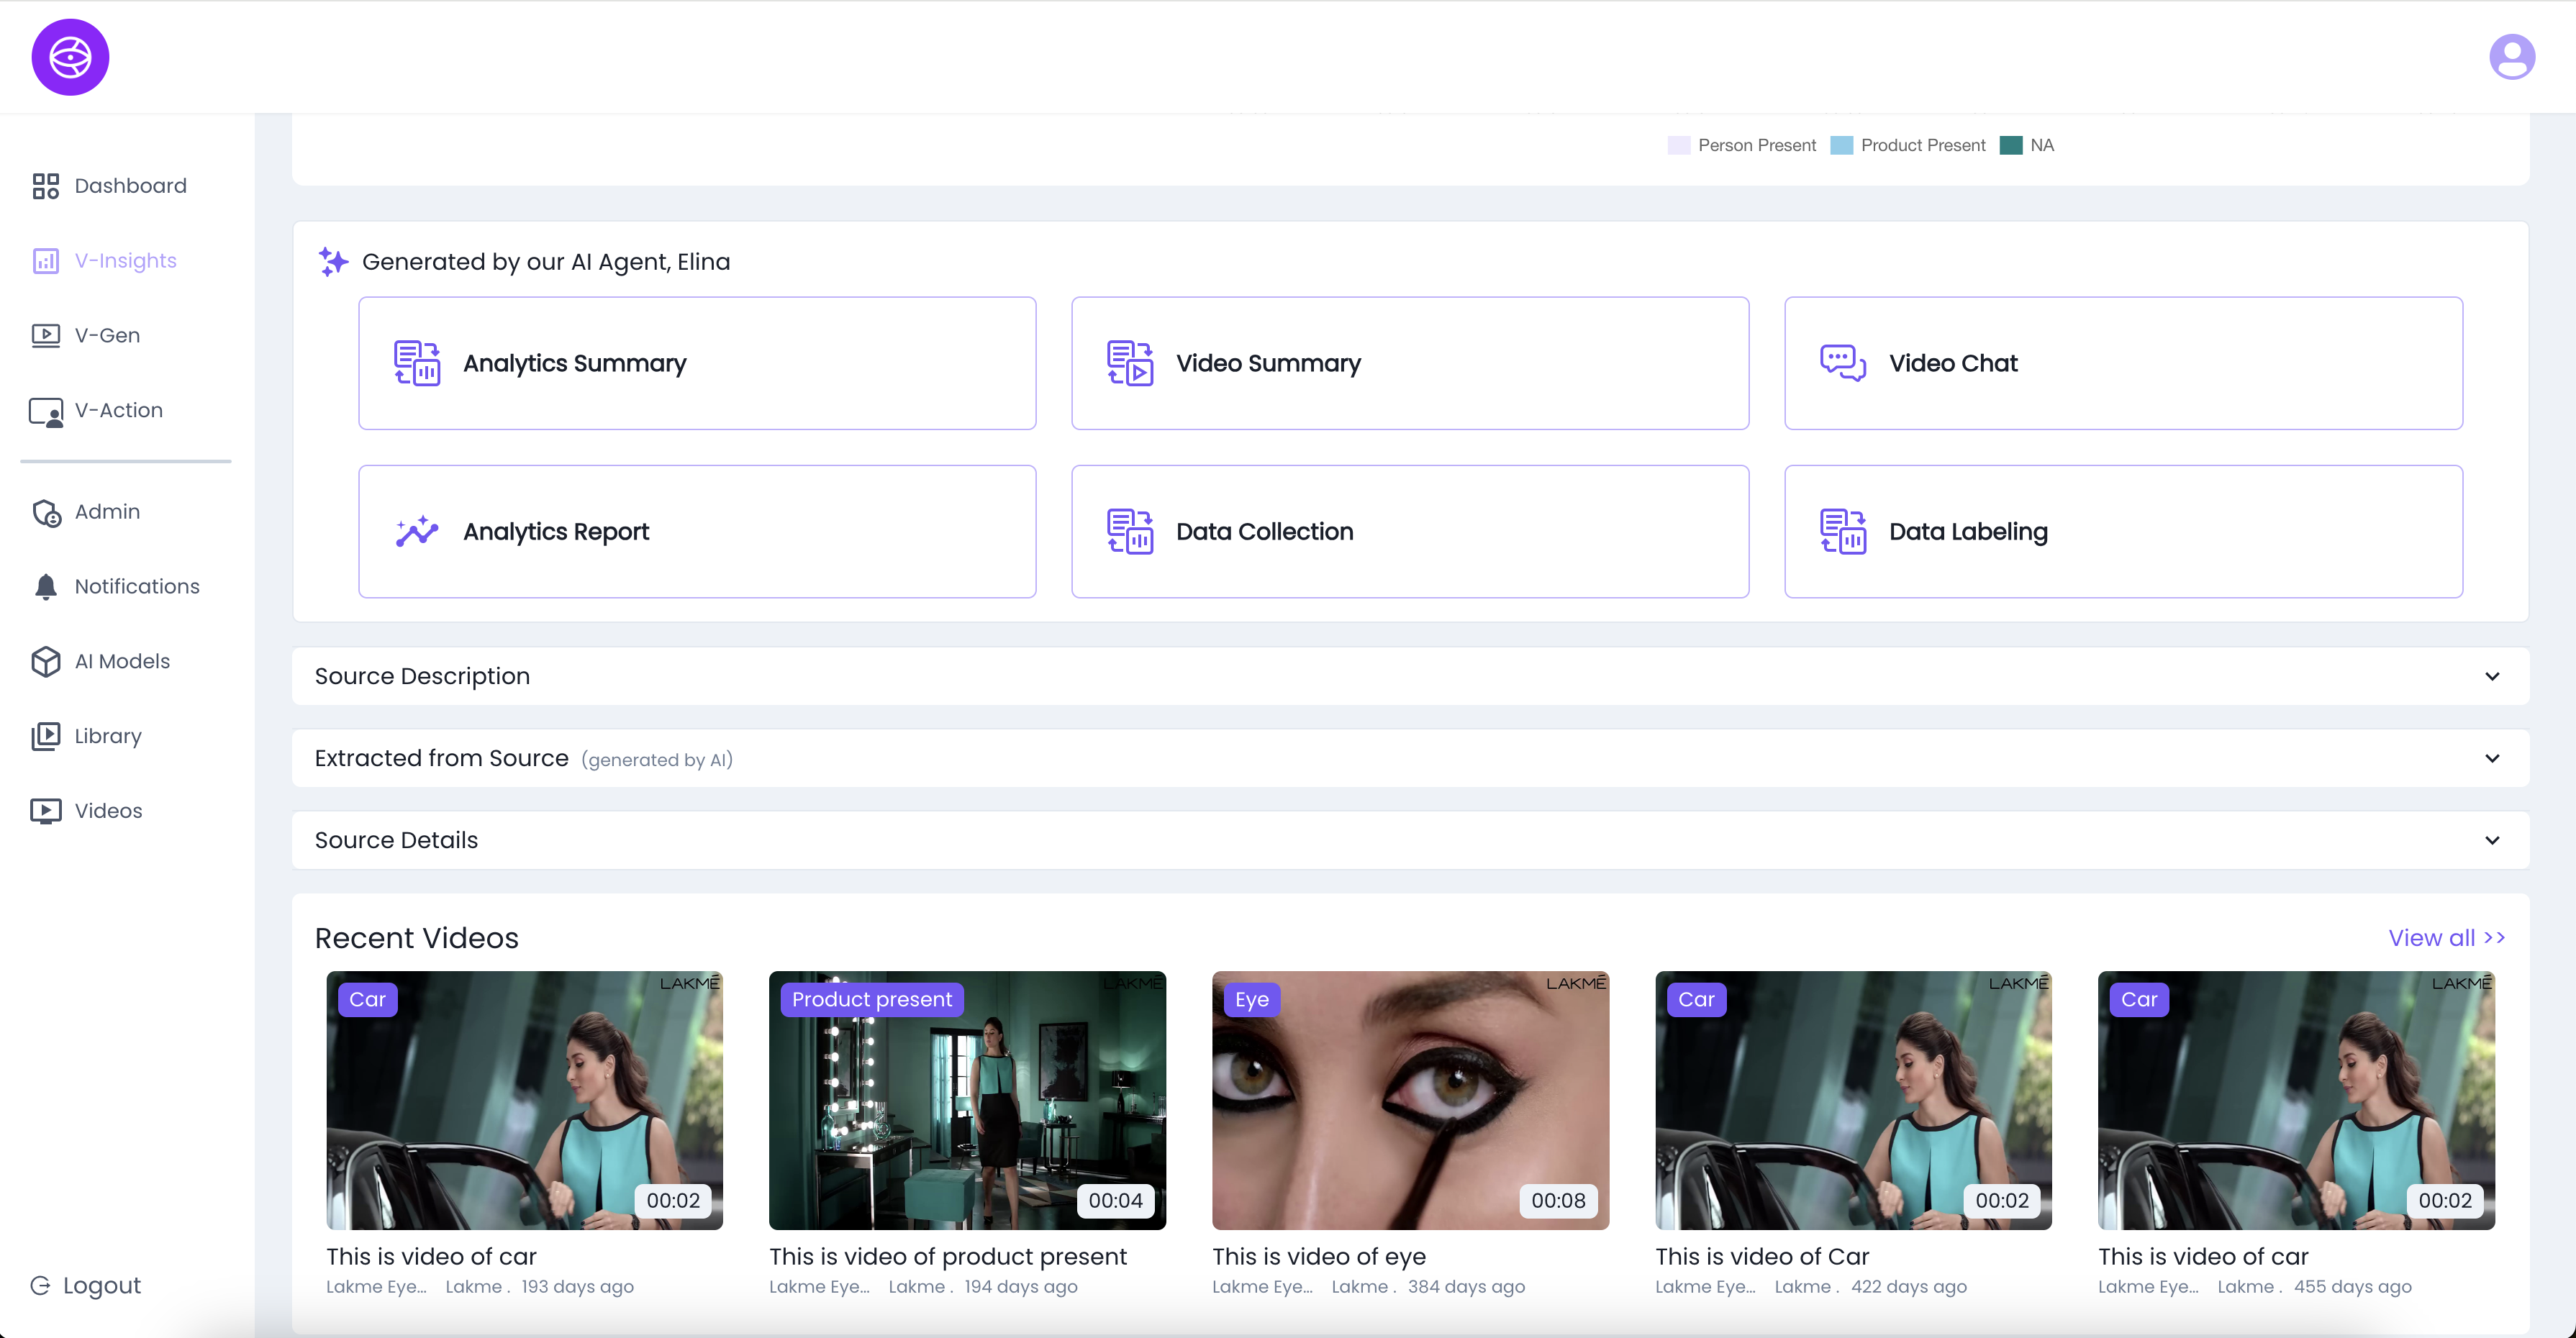
Task: Click the sparkle icon beside Elina heading
Action: pos(333,262)
